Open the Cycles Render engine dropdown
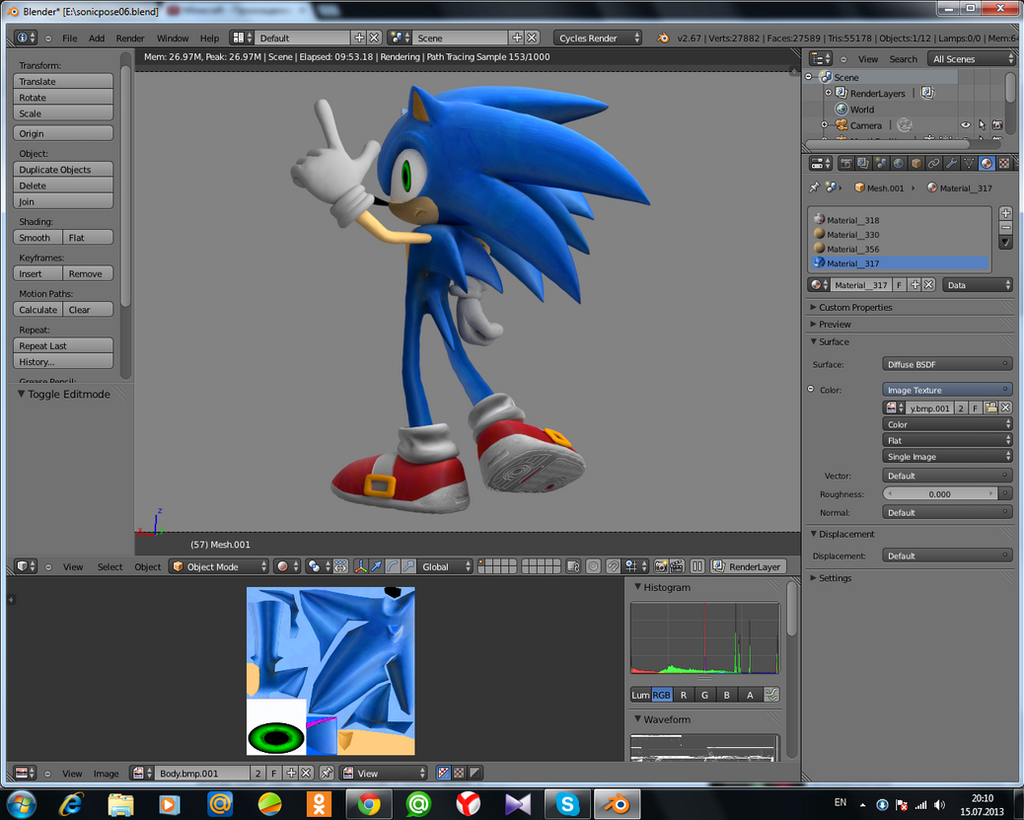1024x820 pixels. [x=597, y=37]
